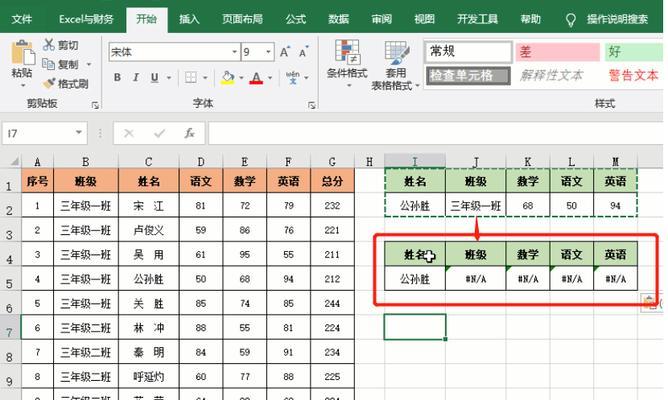Select the Format Painter brush
Viewport: 668px width, 400px height.
click(65, 83)
